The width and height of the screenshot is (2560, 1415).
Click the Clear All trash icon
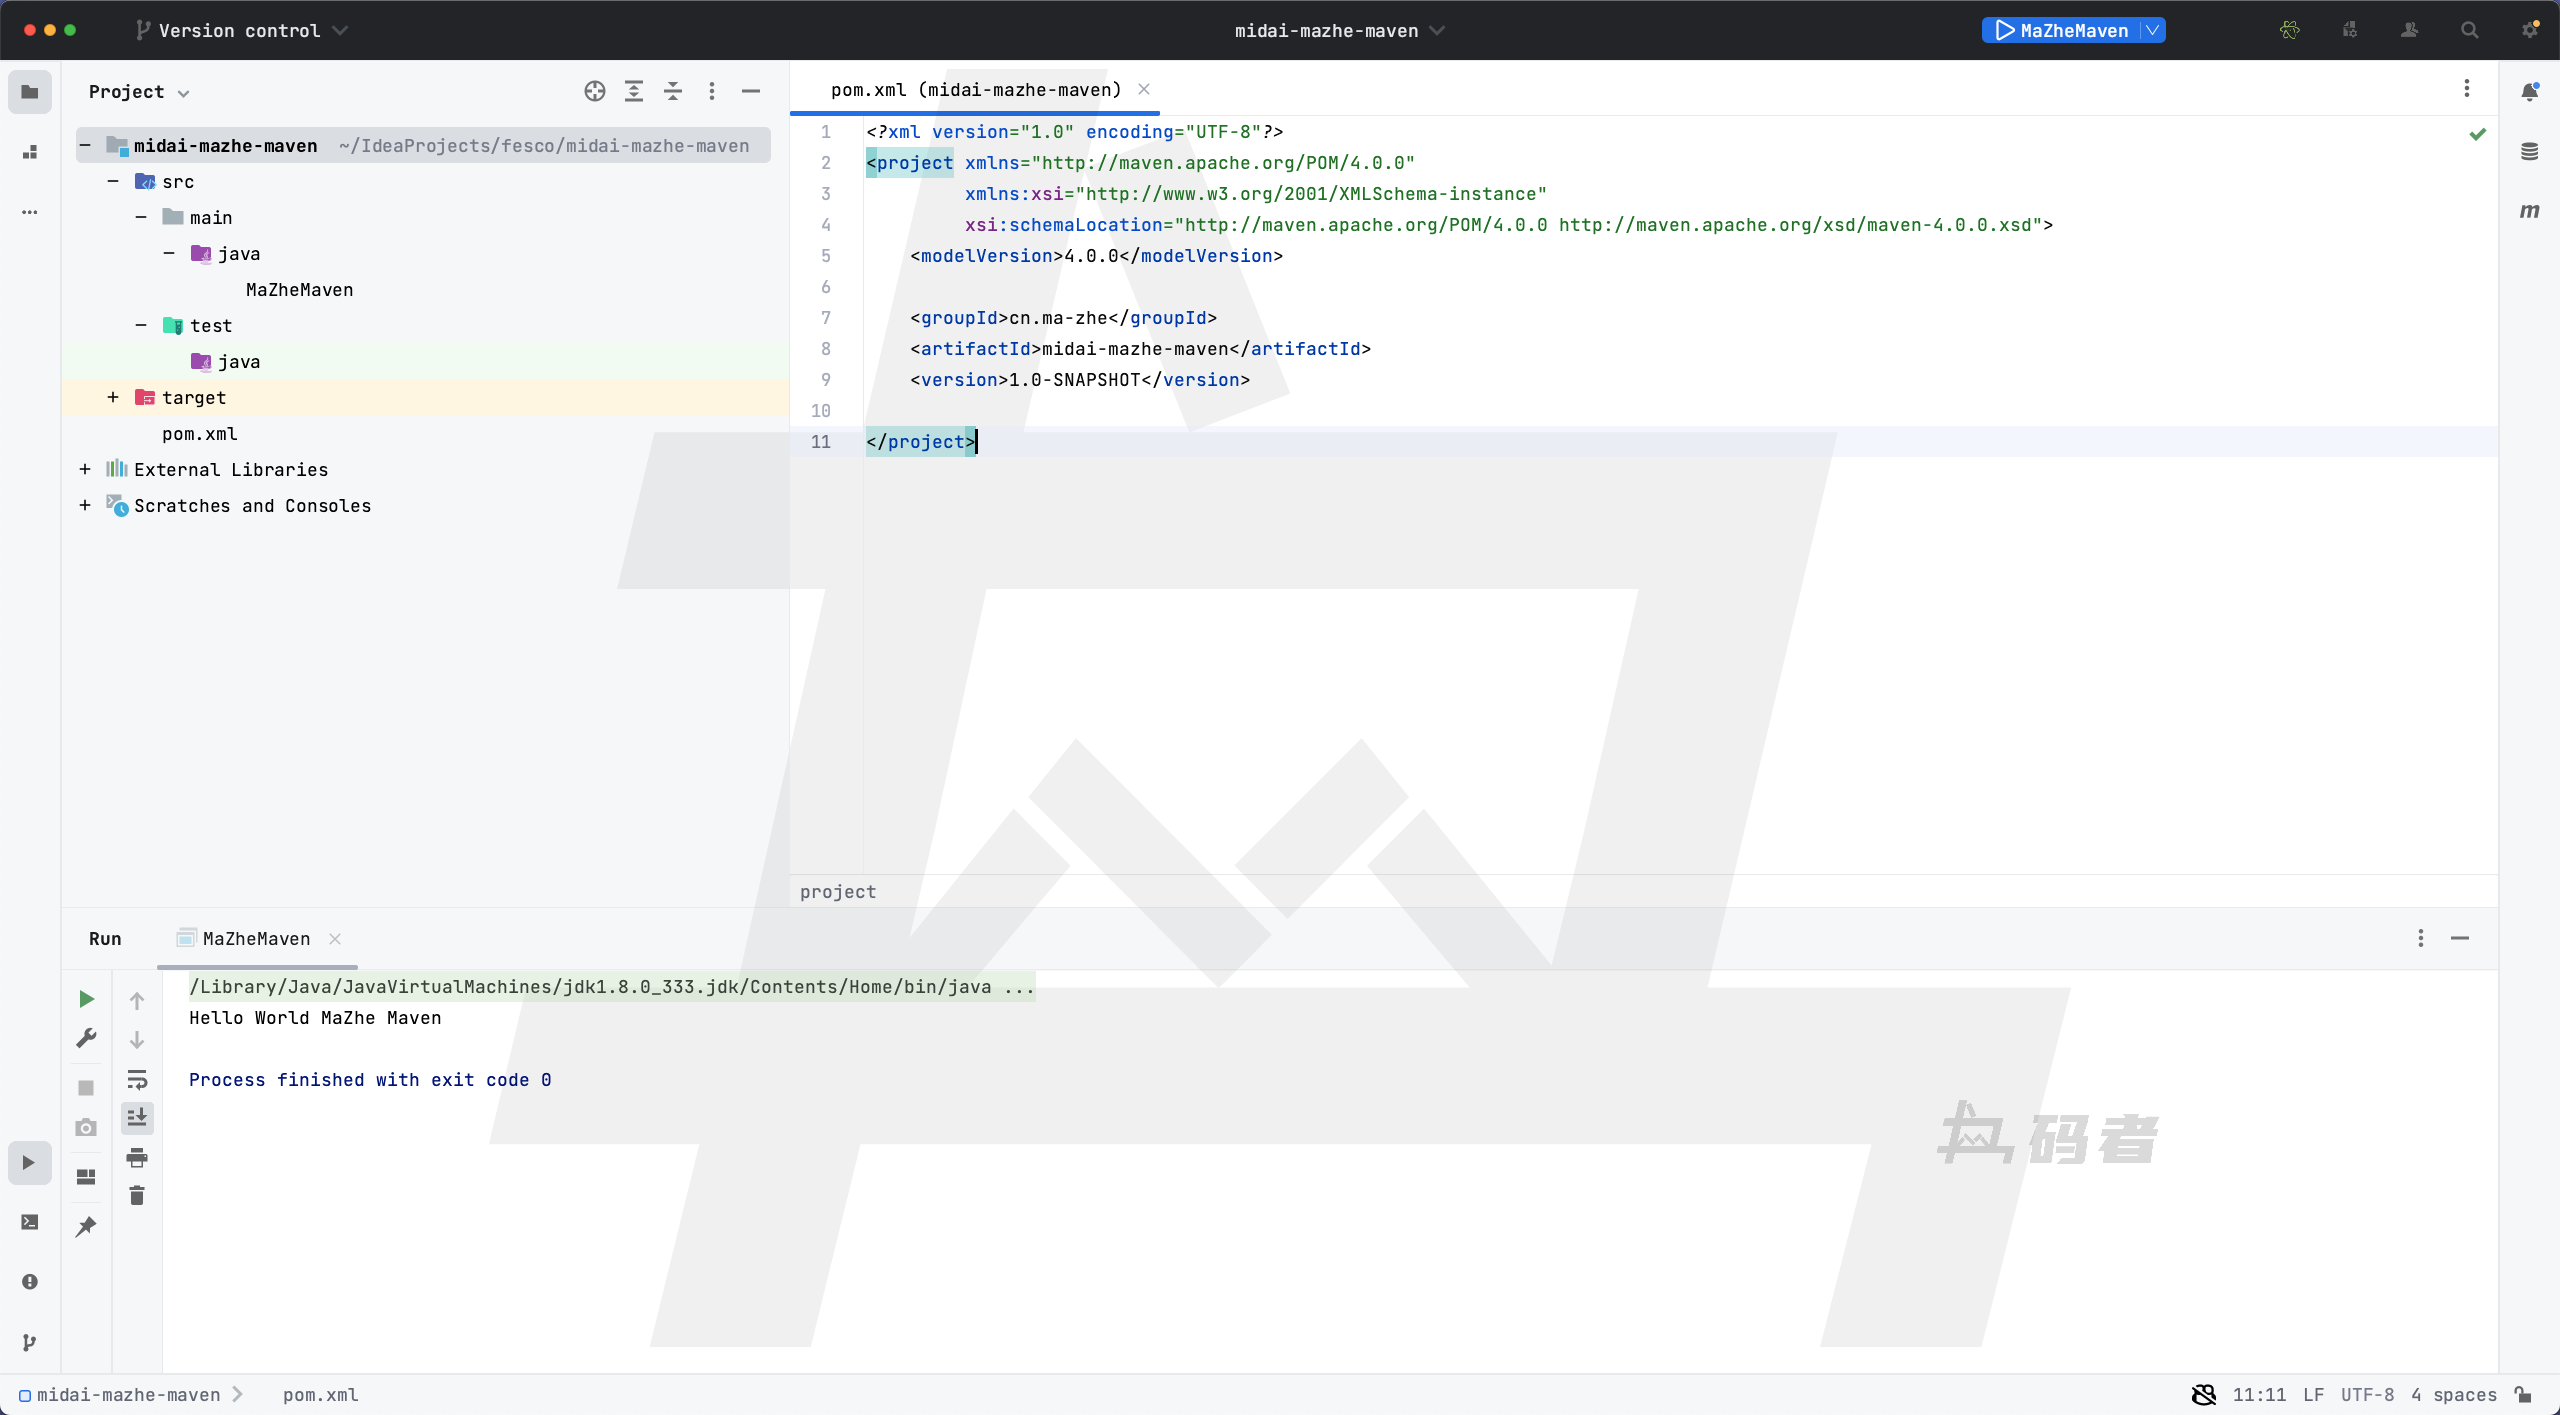pos(137,1196)
